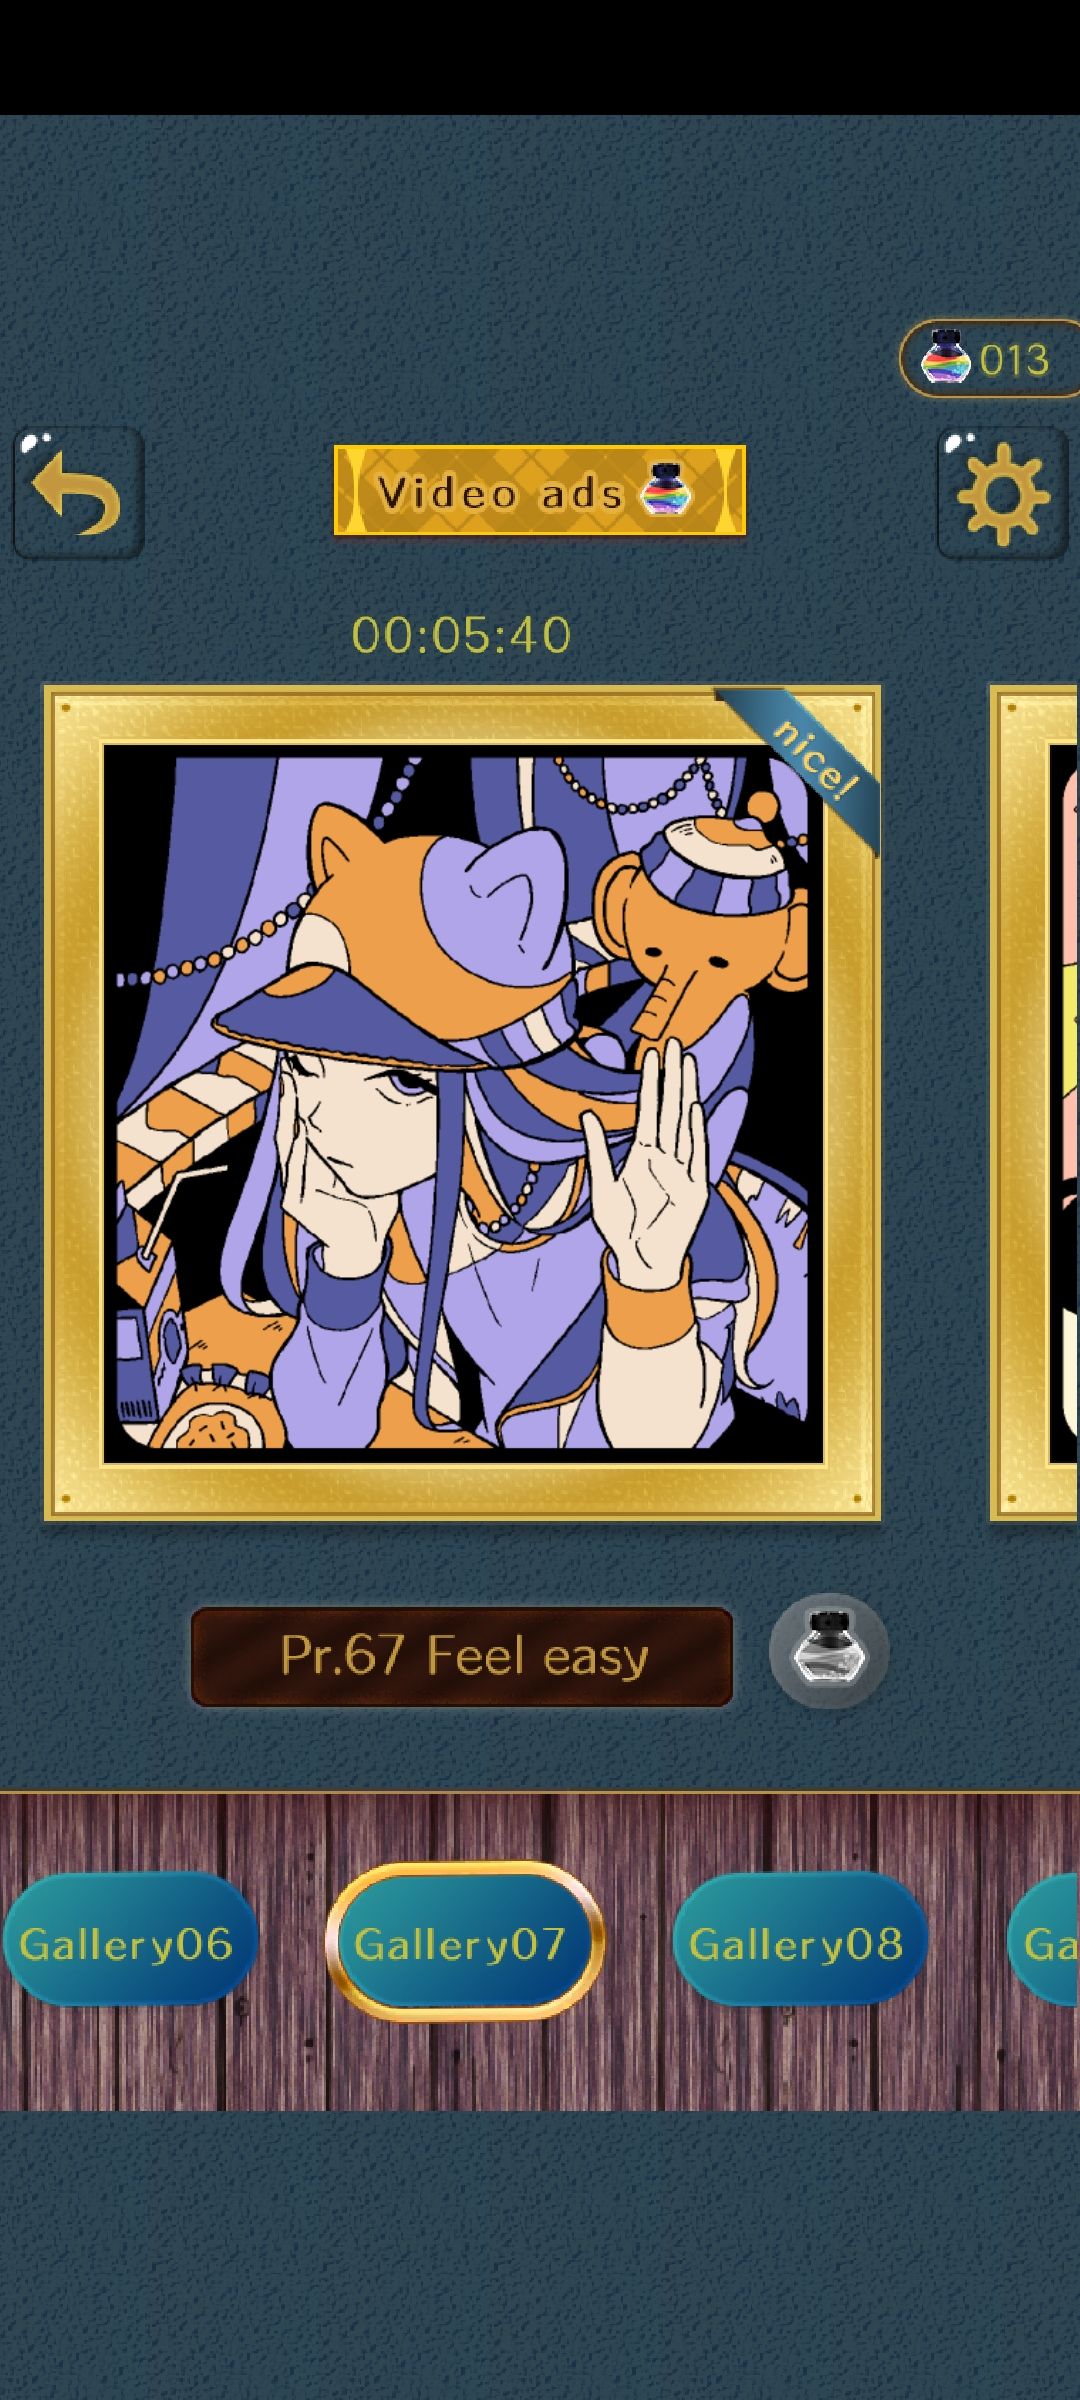
Task: Tap the rainbow ink bottle counter 013
Action: click(x=988, y=359)
